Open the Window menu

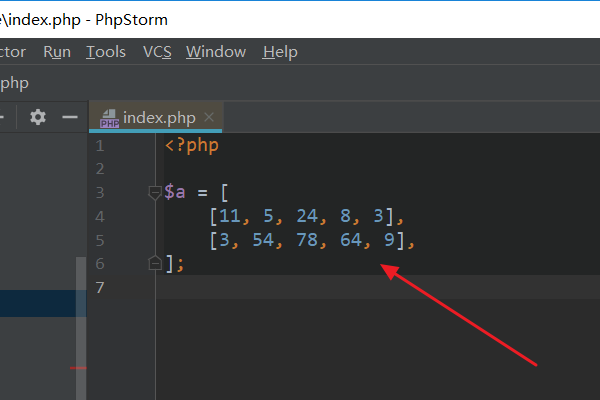point(216,52)
